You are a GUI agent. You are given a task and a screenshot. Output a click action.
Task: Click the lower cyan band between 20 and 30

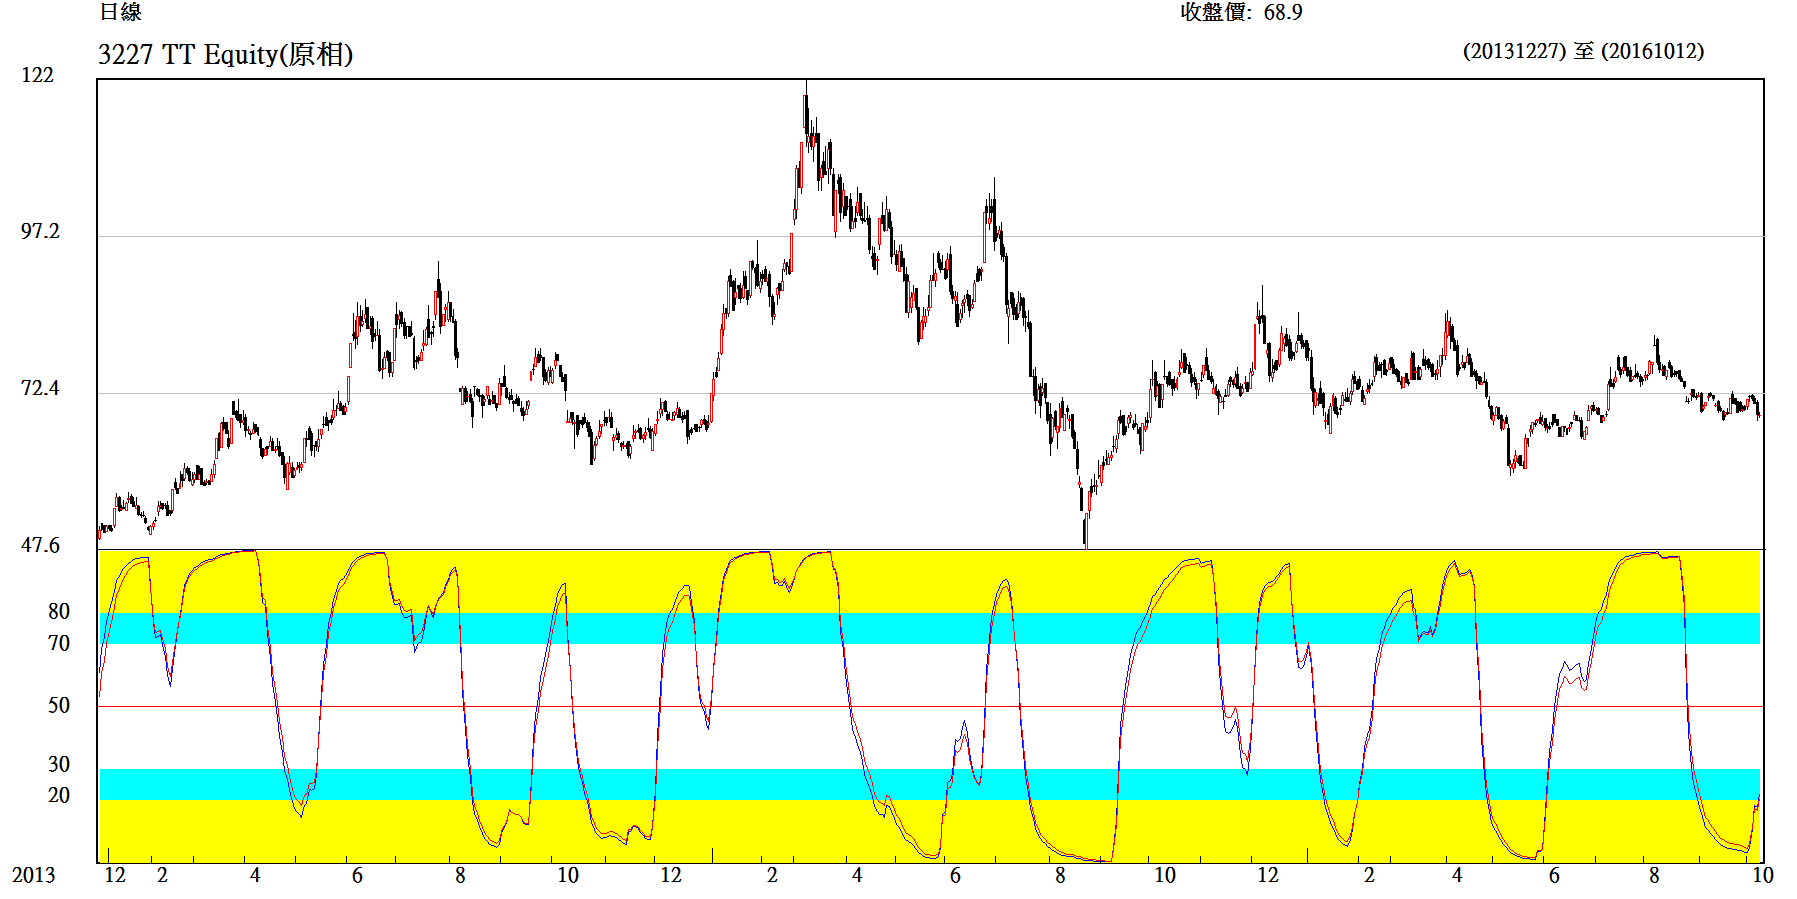tap(930, 784)
